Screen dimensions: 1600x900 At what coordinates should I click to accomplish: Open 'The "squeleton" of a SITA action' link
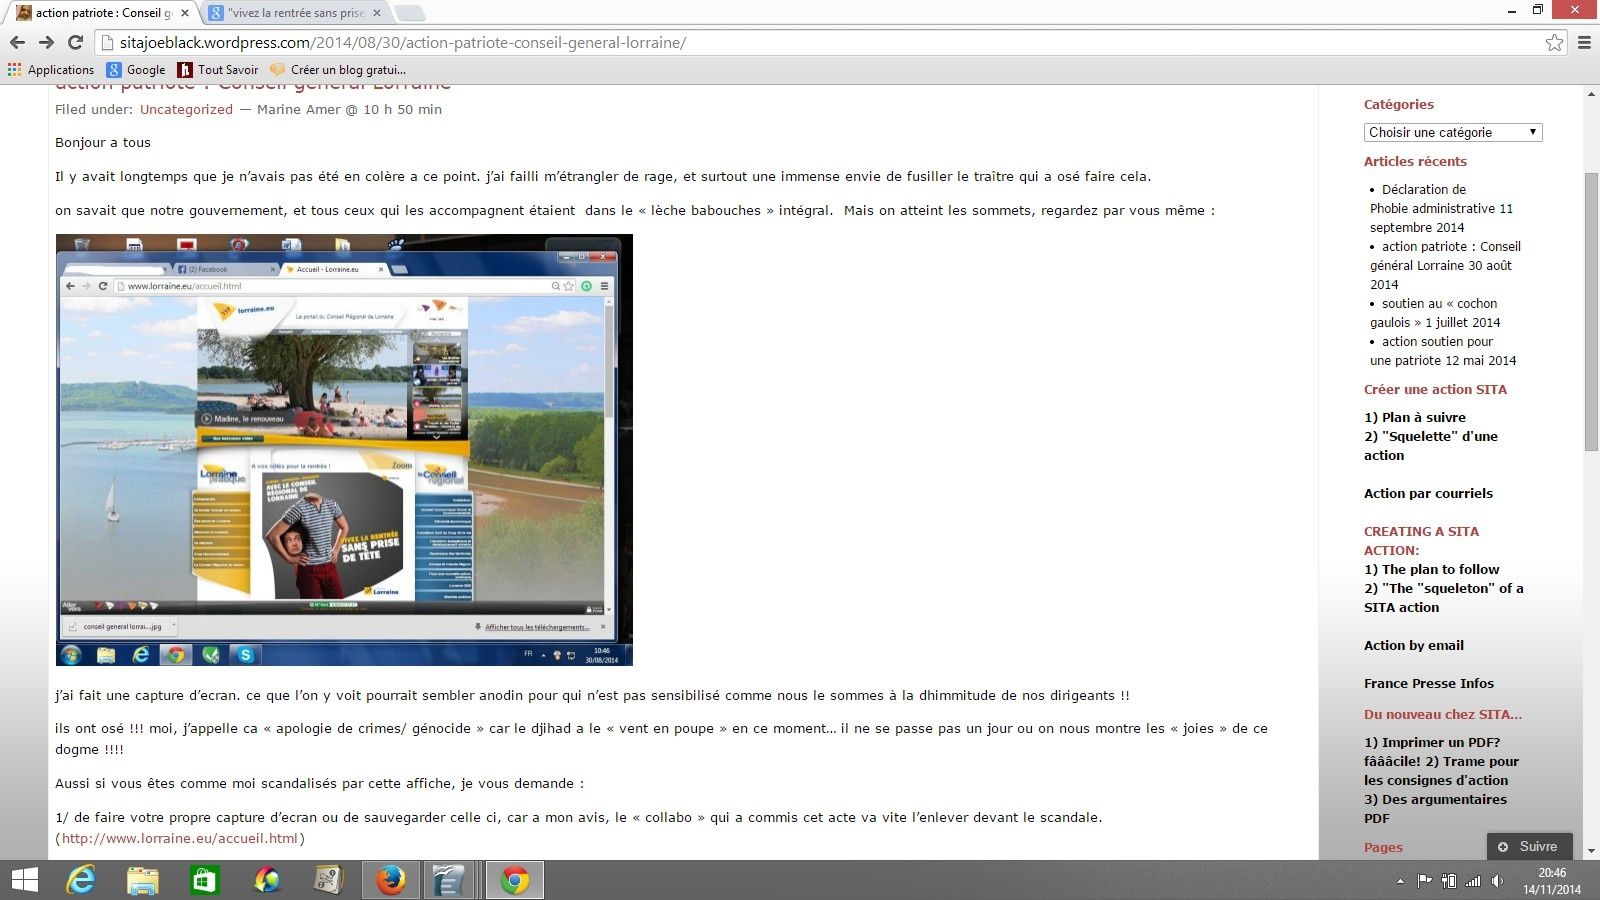pos(1444,597)
